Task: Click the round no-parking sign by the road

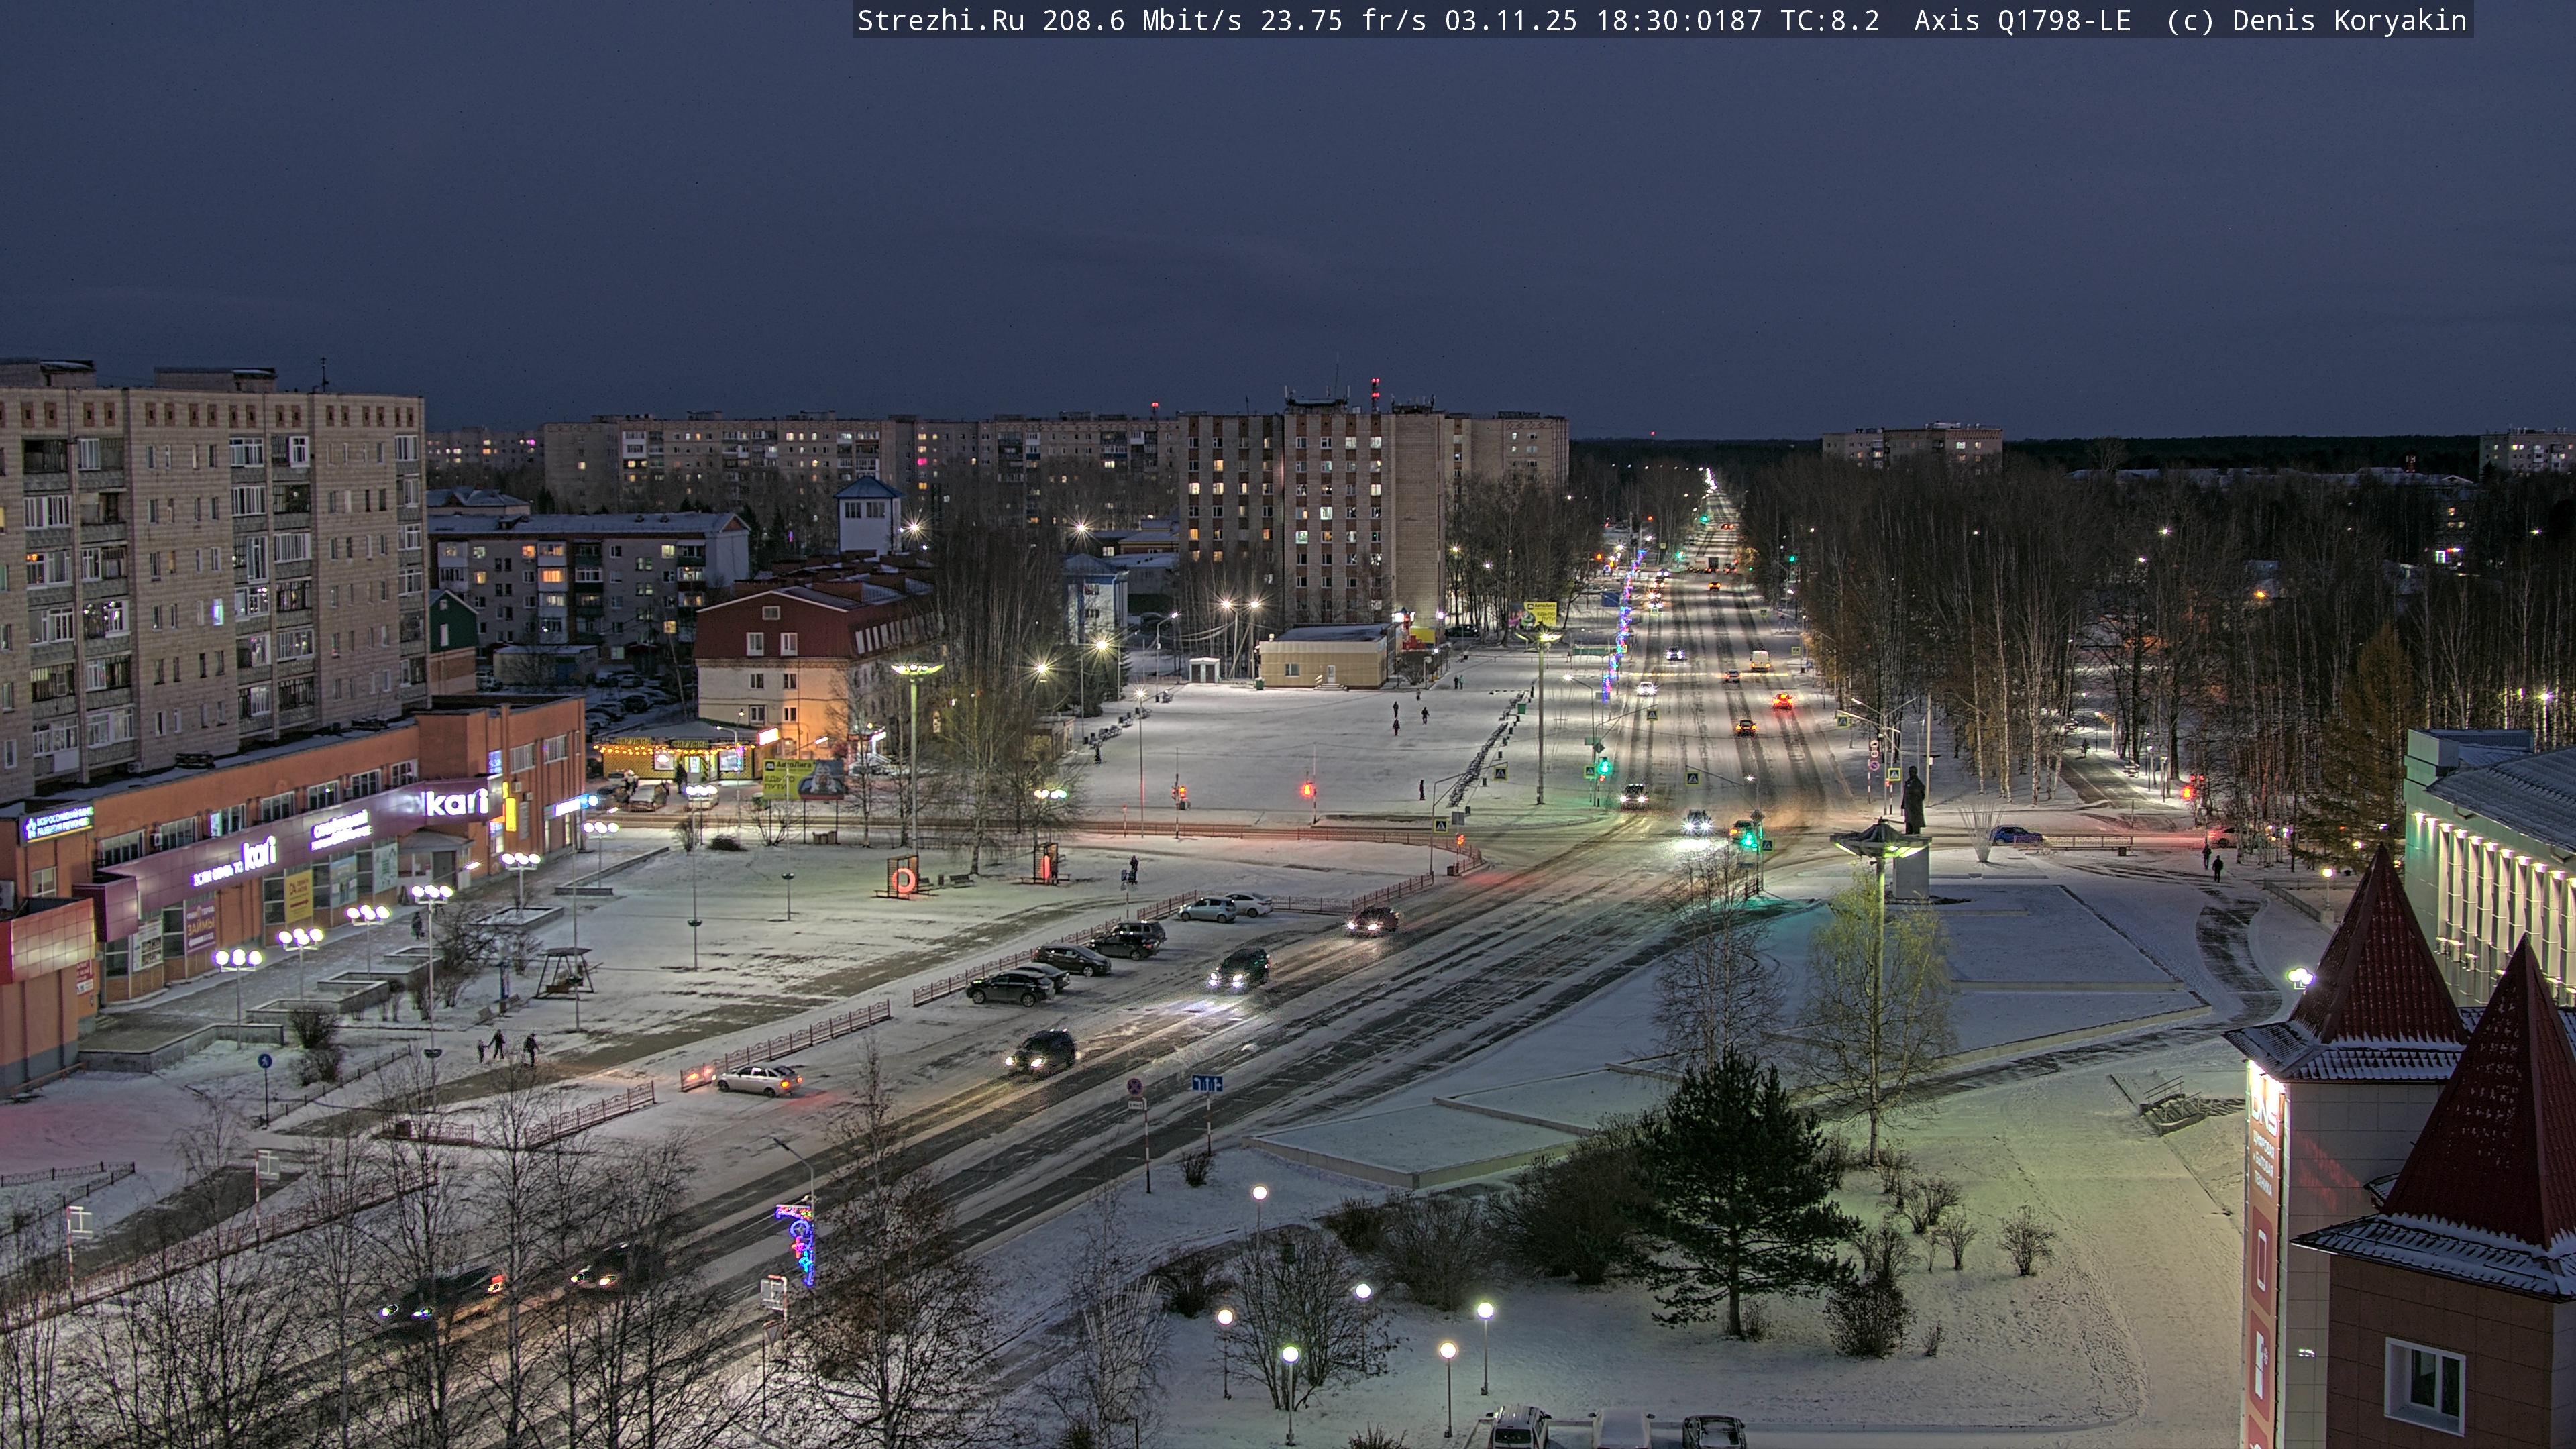Action: tap(1135, 1086)
